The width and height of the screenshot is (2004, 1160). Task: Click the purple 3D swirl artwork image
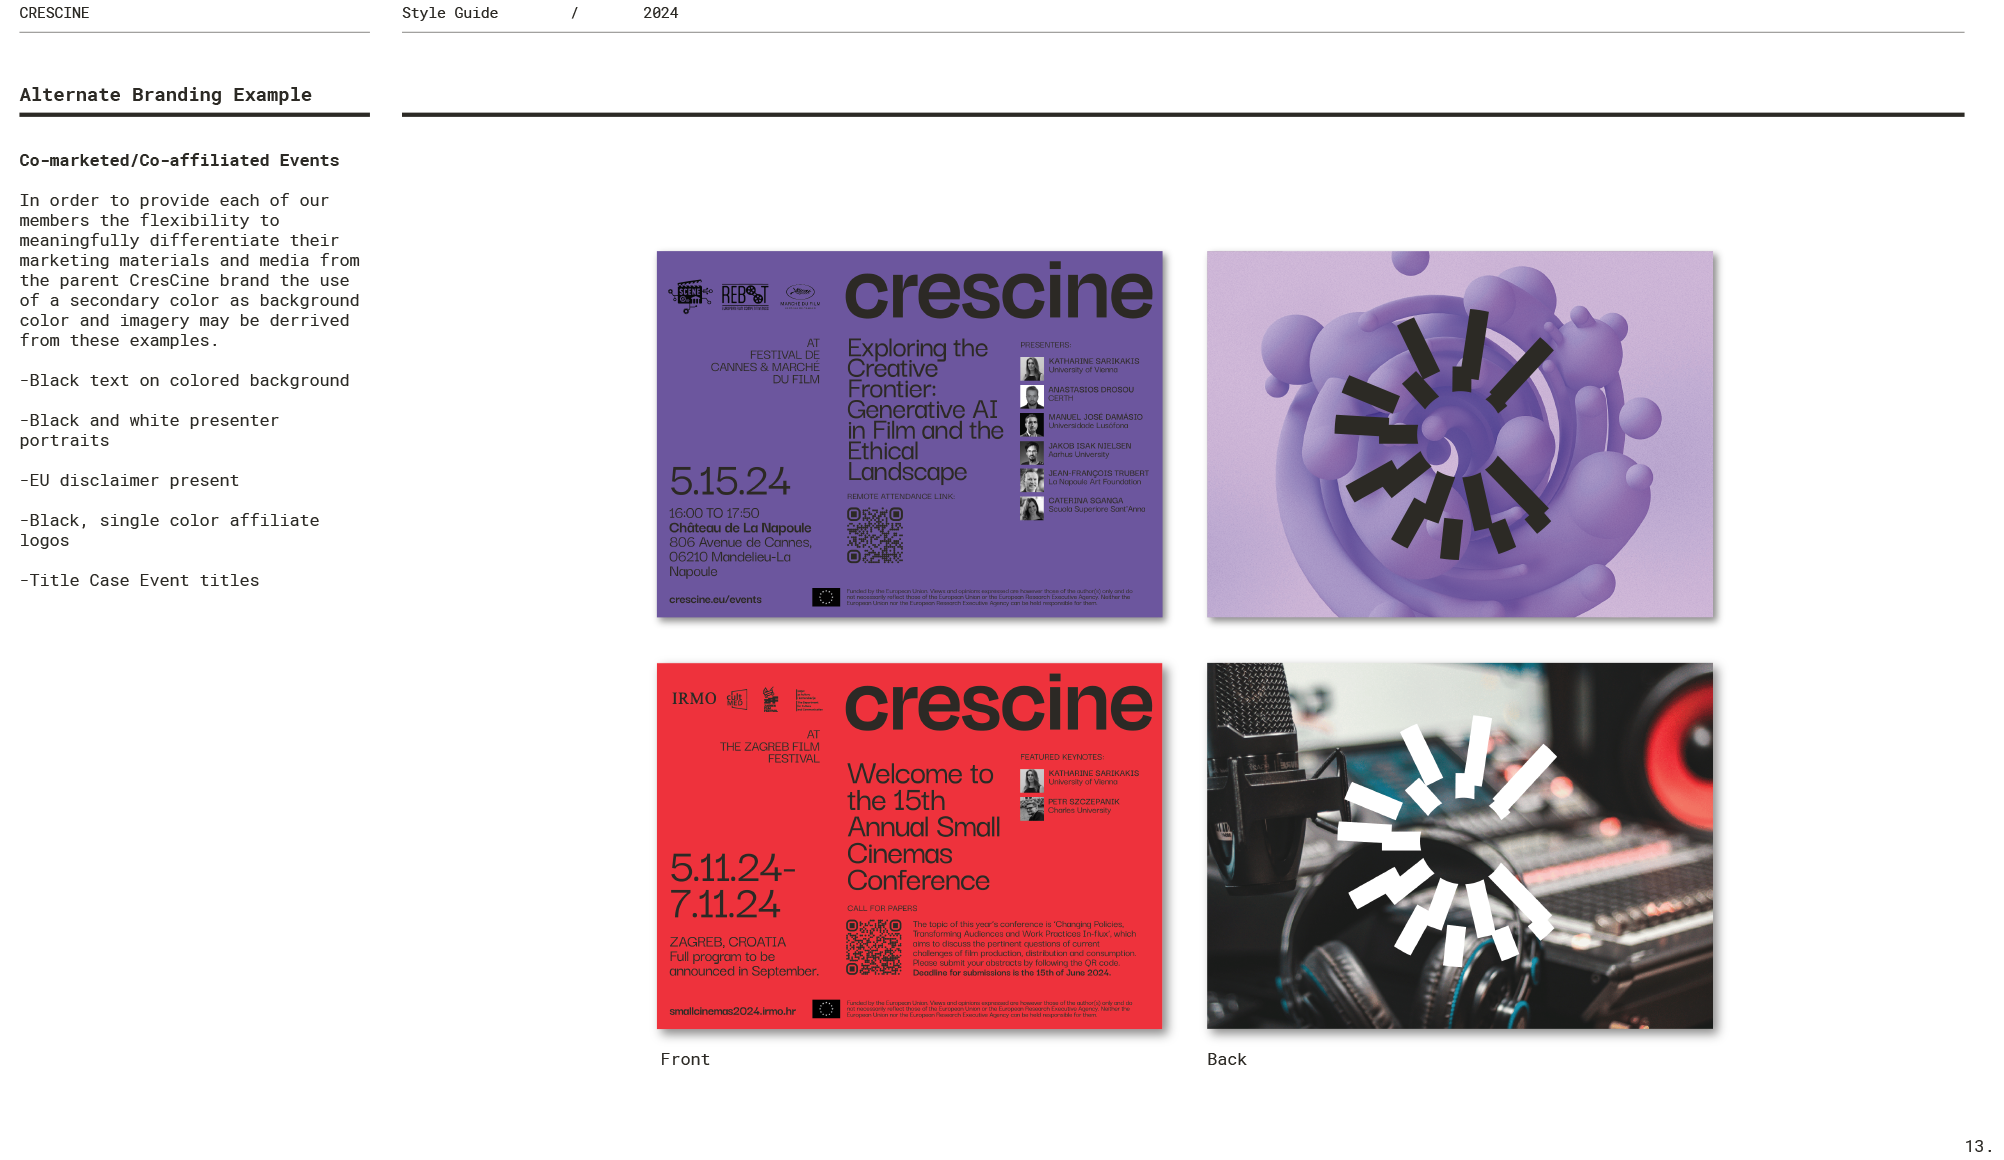pos(1459,434)
